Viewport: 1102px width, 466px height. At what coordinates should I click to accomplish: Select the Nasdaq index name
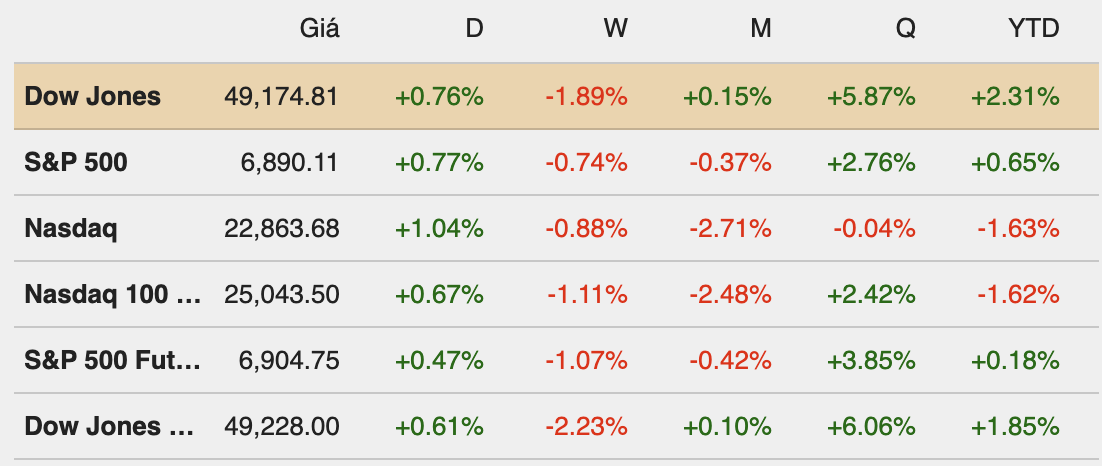[71, 229]
